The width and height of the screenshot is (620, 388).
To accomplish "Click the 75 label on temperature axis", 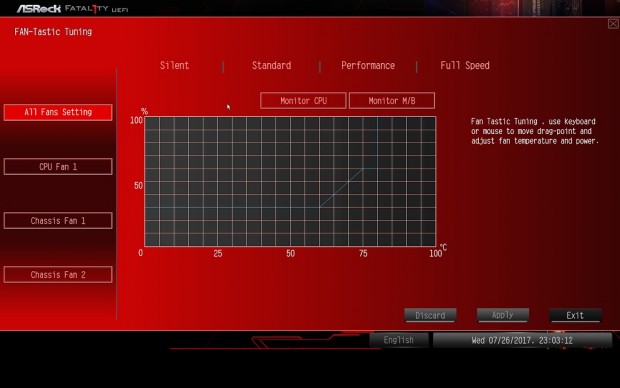I will pos(363,254).
